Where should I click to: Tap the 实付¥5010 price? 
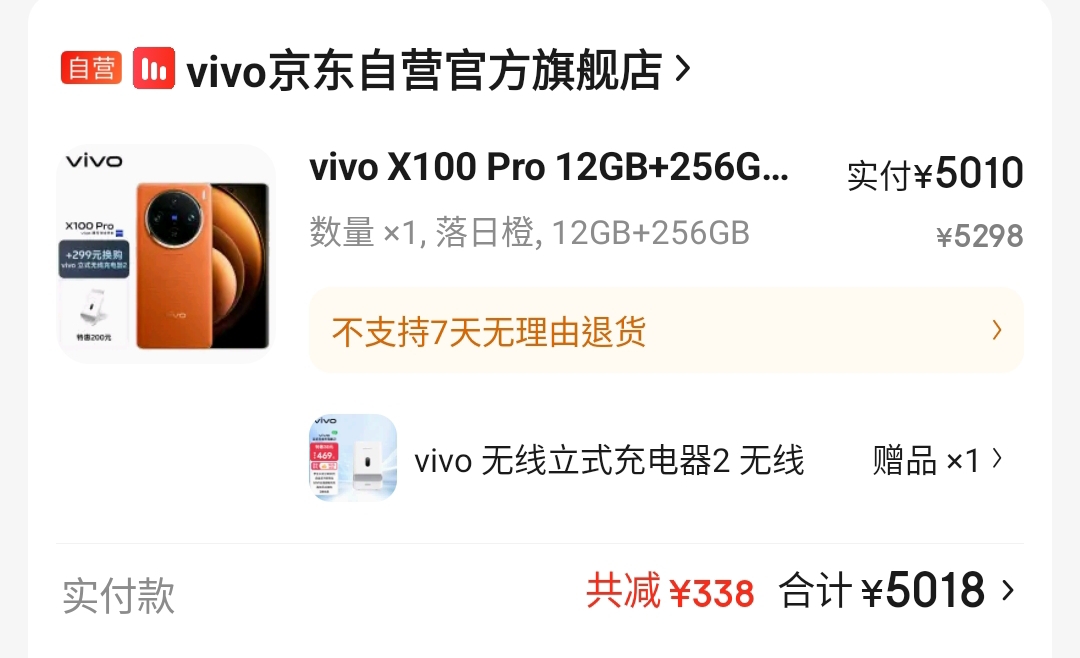pyautogui.click(x=935, y=173)
